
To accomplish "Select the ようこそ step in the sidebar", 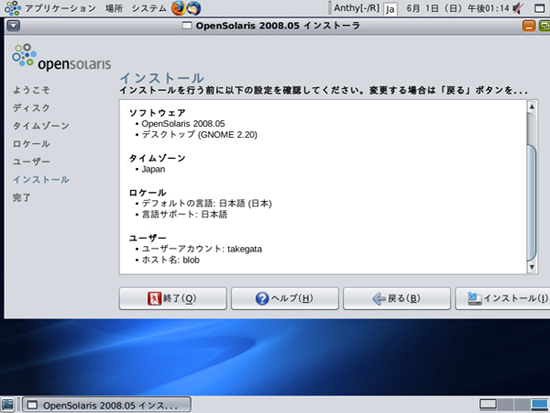I will click(x=31, y=90).
